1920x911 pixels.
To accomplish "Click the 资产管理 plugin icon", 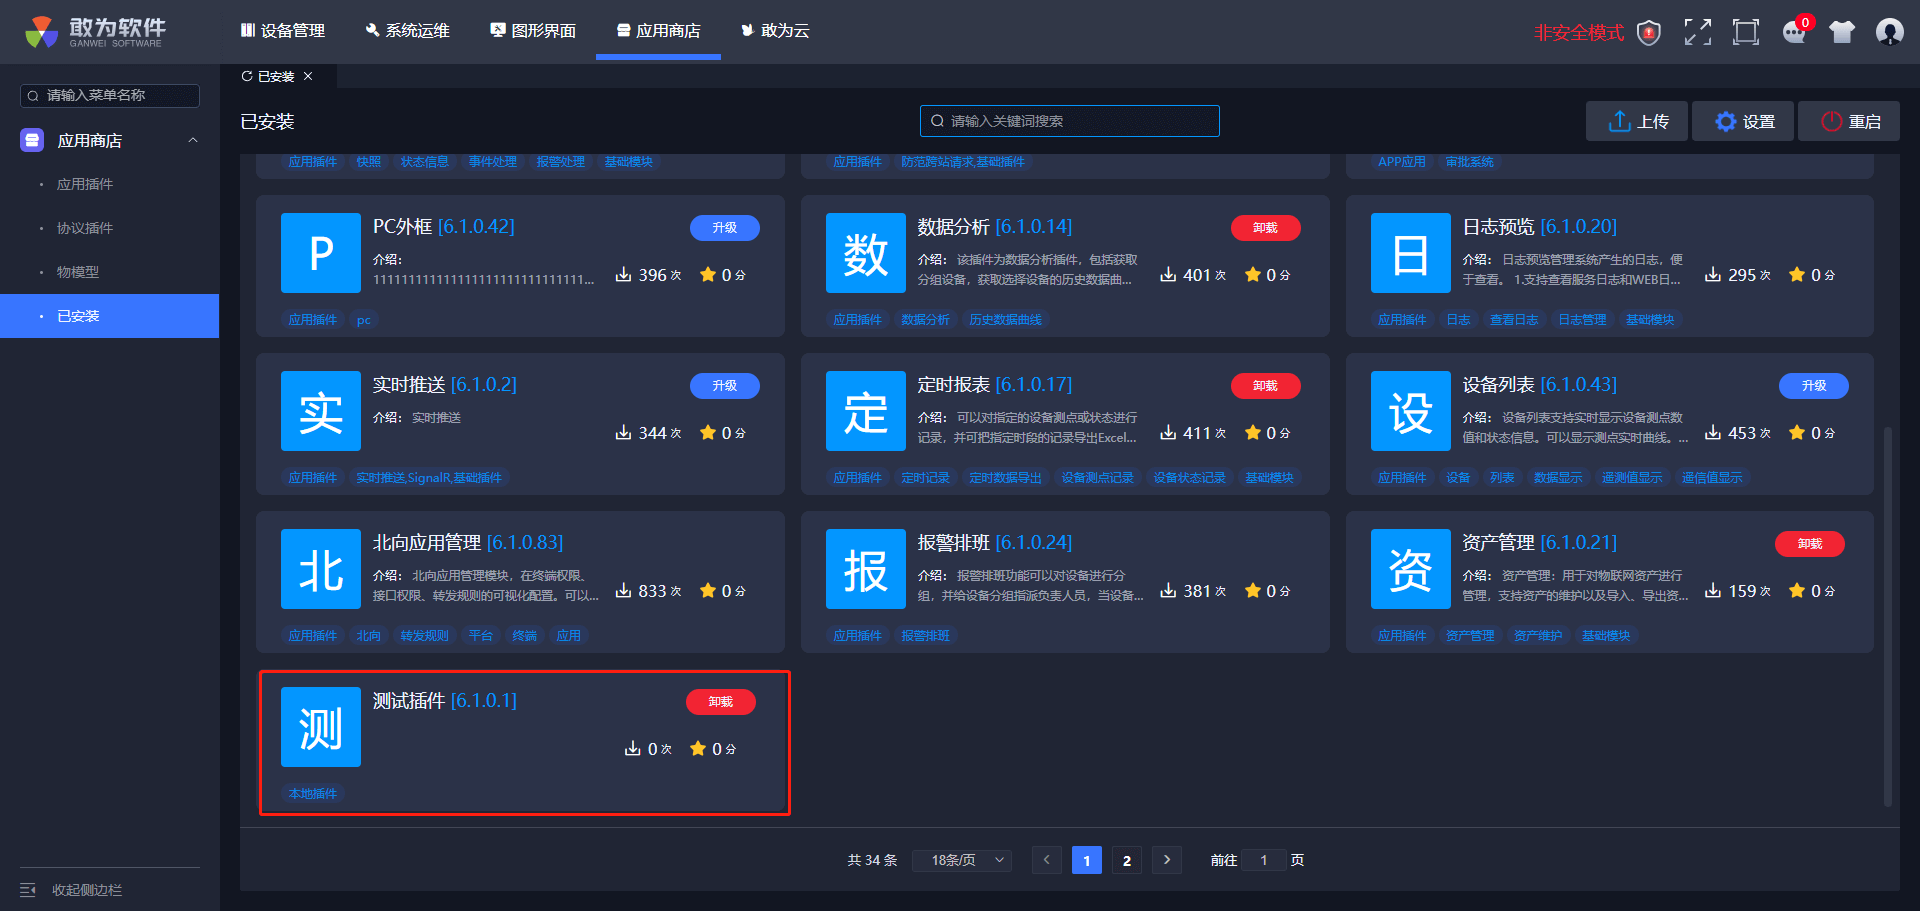I will 1411,569.
